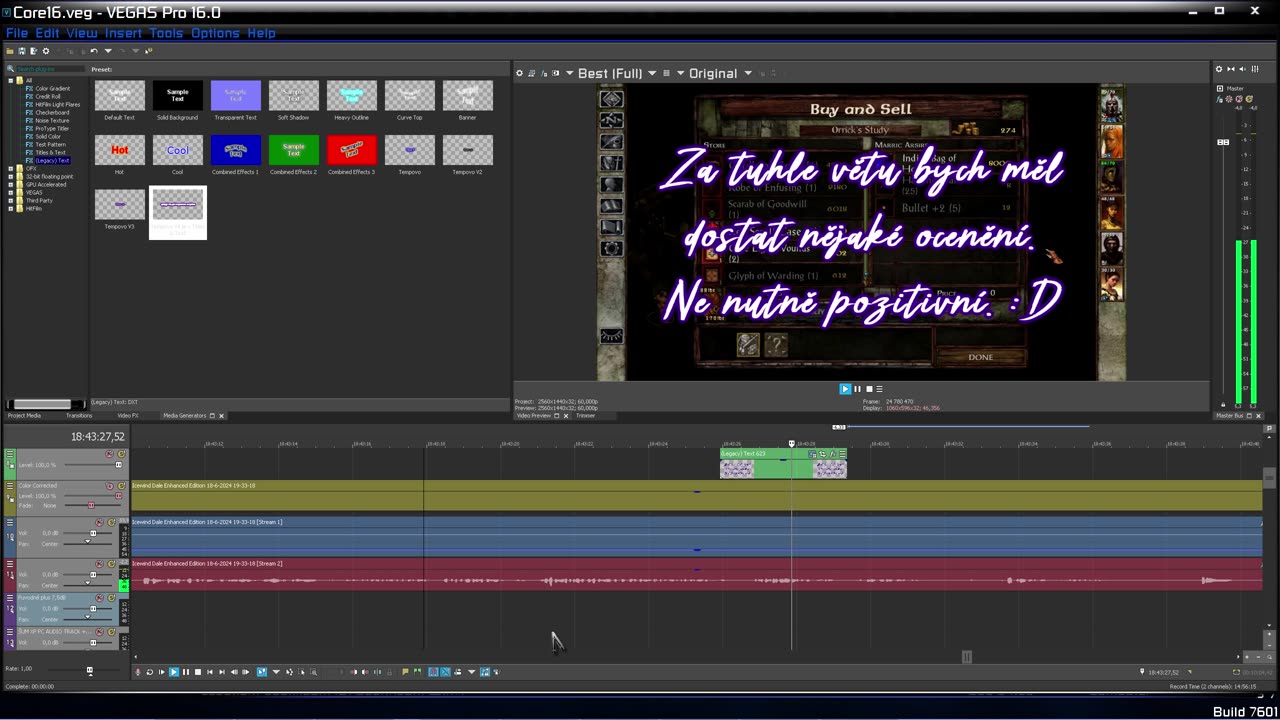This screenshot has width=1280, height=720.
Task: Expand the 32-bit floating point folder
Action: click(x=10, y=177)
